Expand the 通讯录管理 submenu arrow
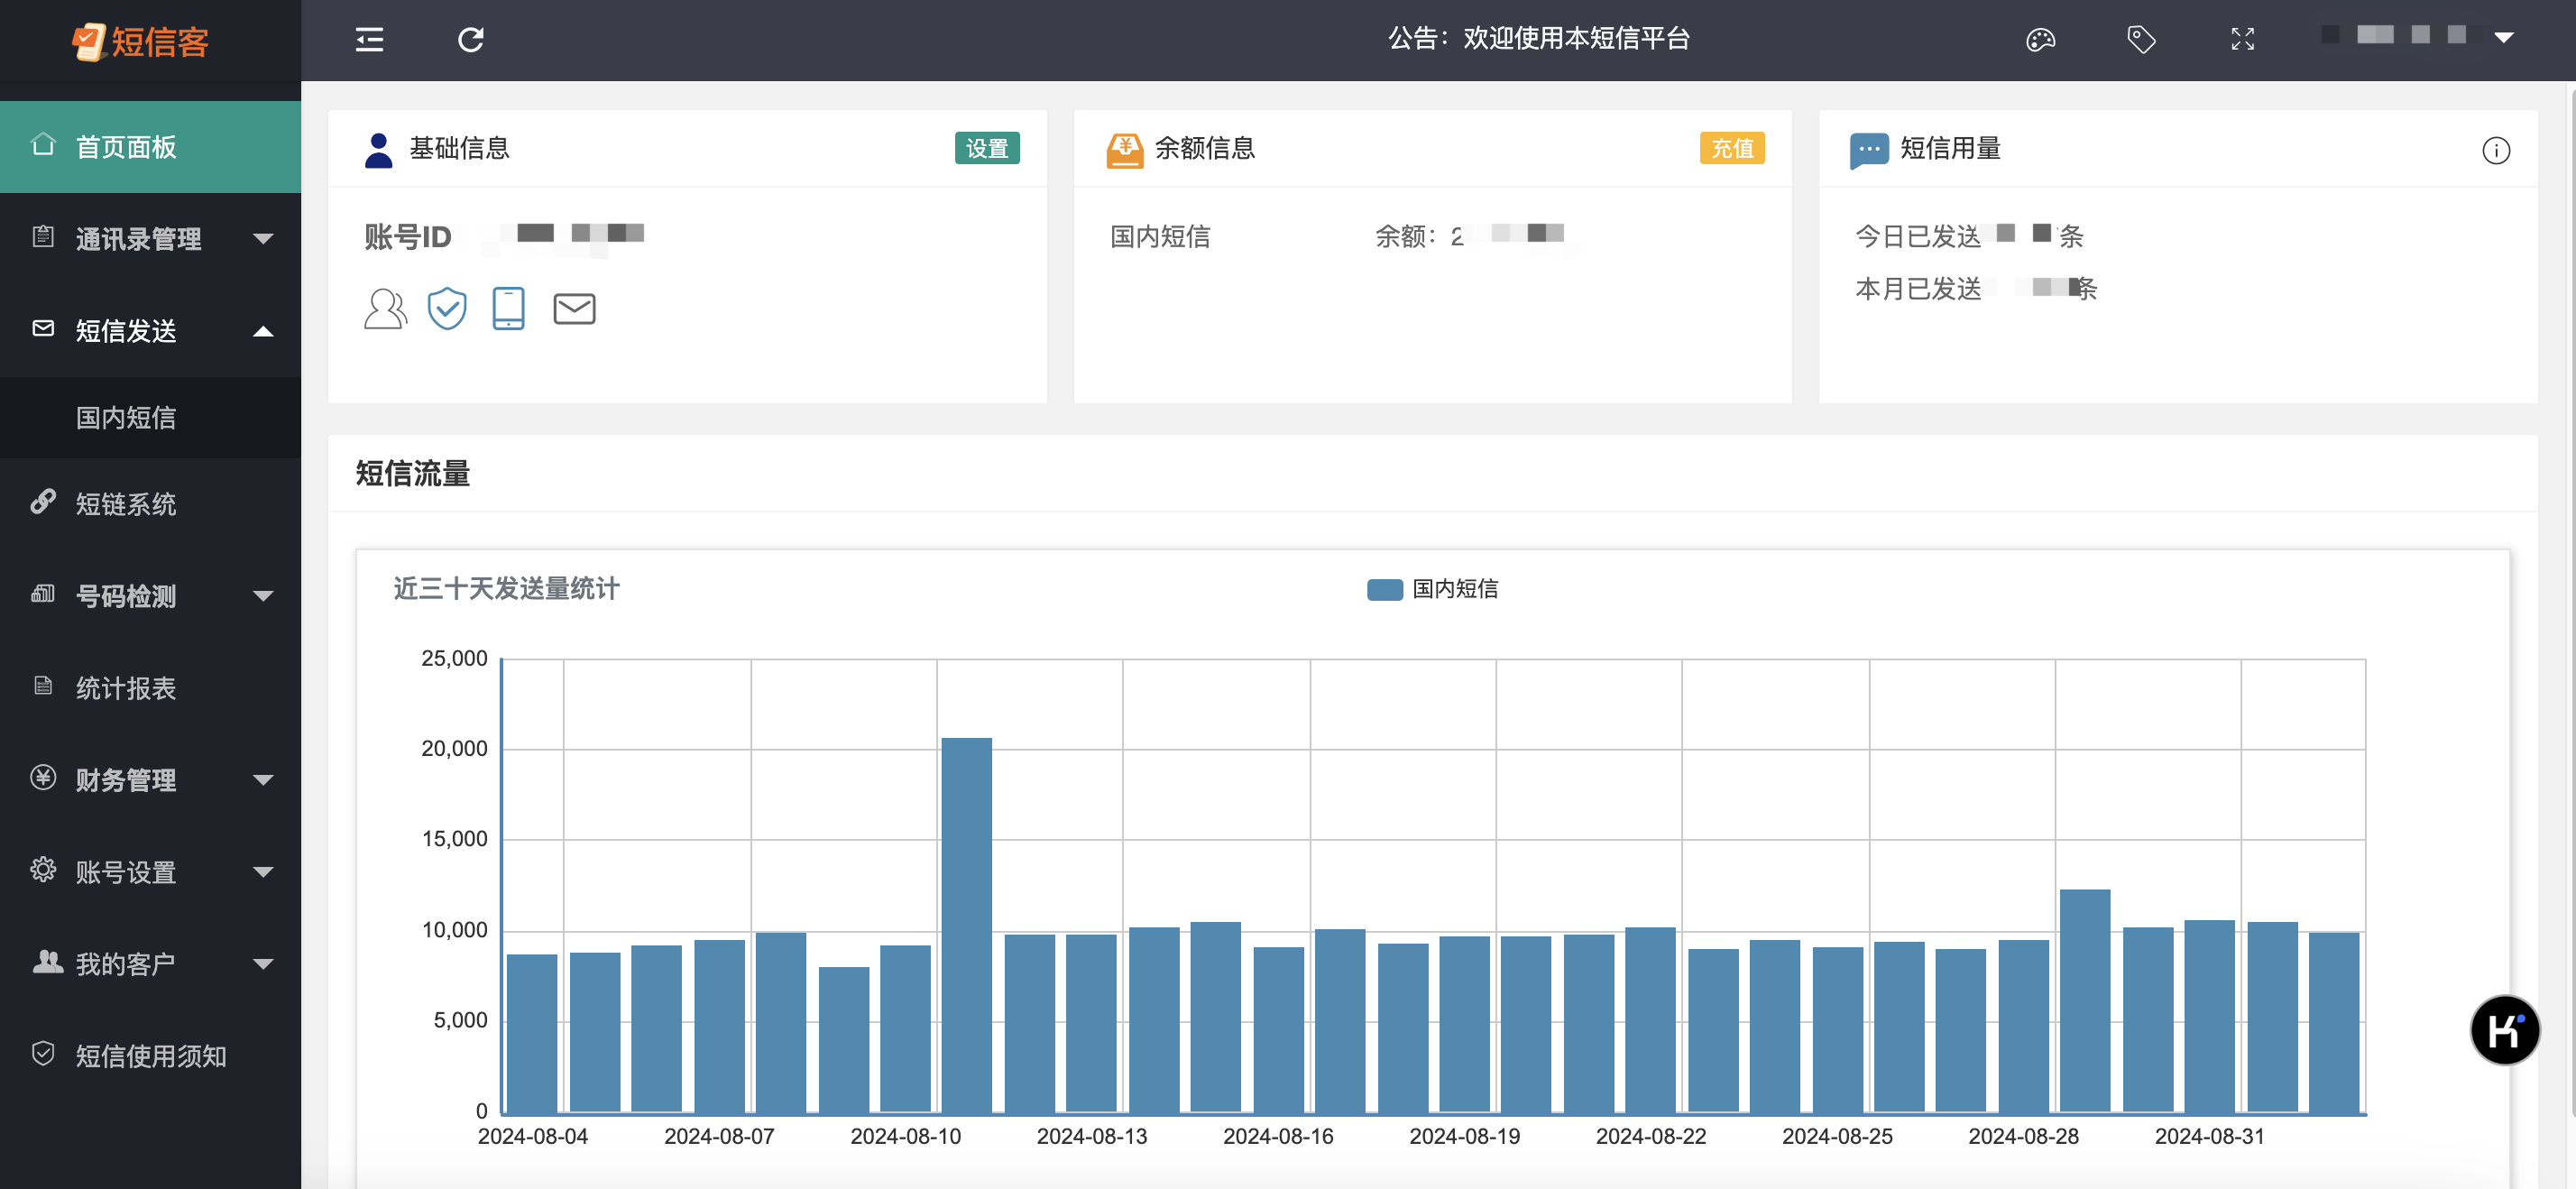 tap(263, 239)
